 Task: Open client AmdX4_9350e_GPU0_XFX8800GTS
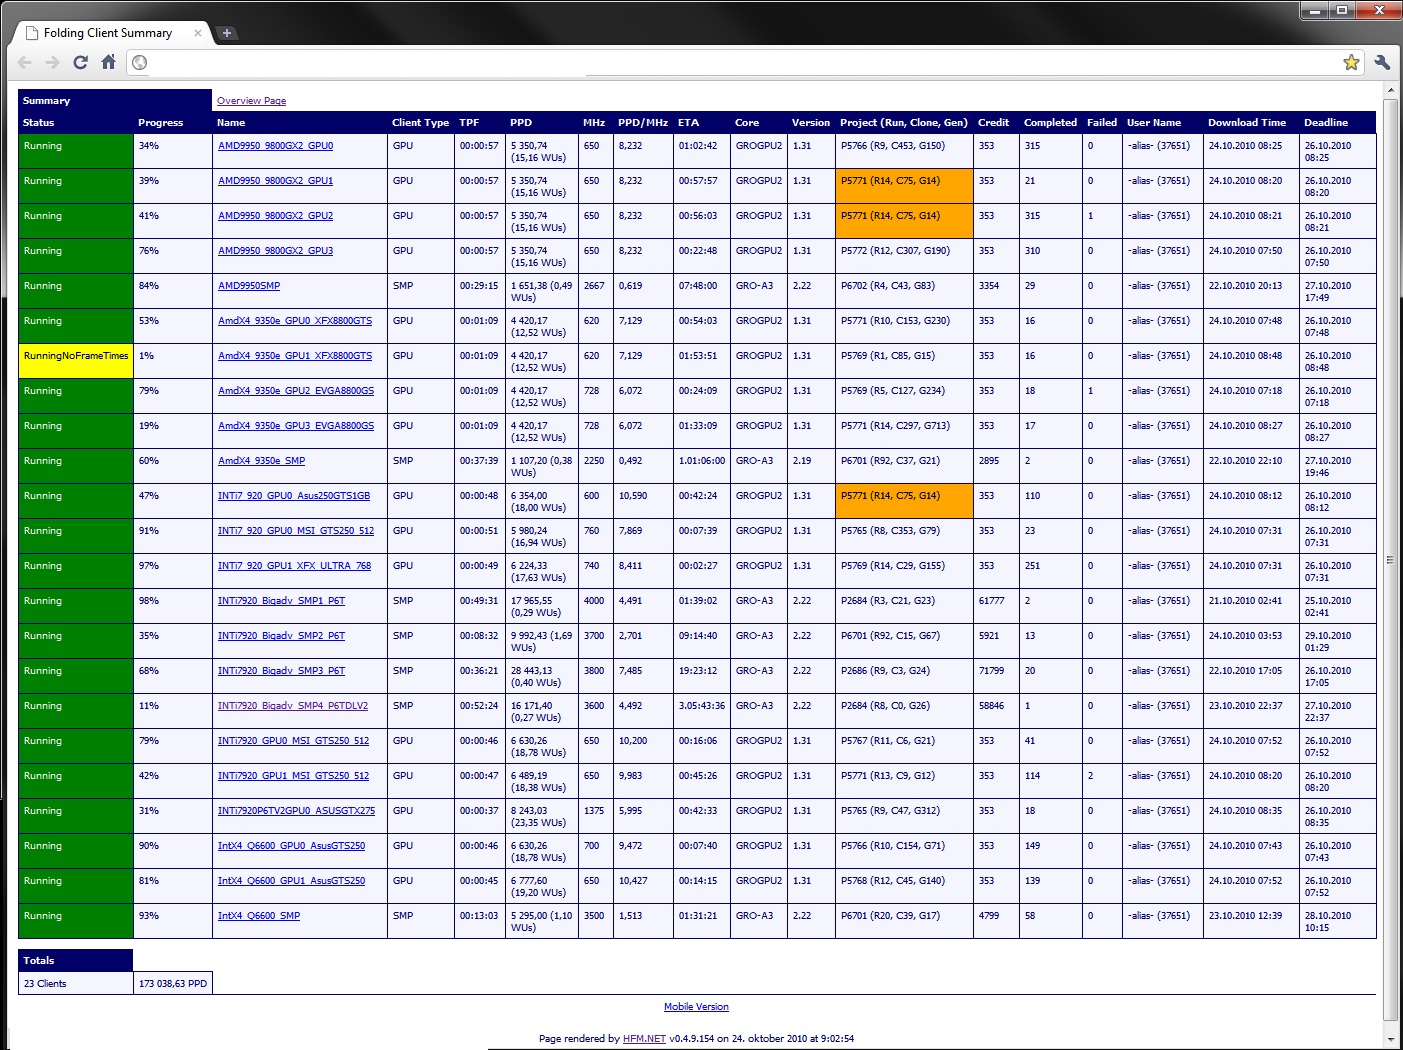tap(295, 321)
